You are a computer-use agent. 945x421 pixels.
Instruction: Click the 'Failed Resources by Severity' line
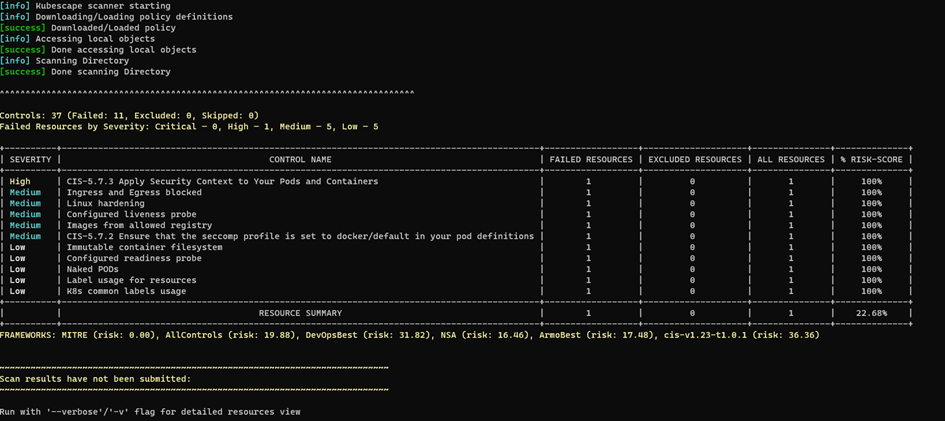189,126
